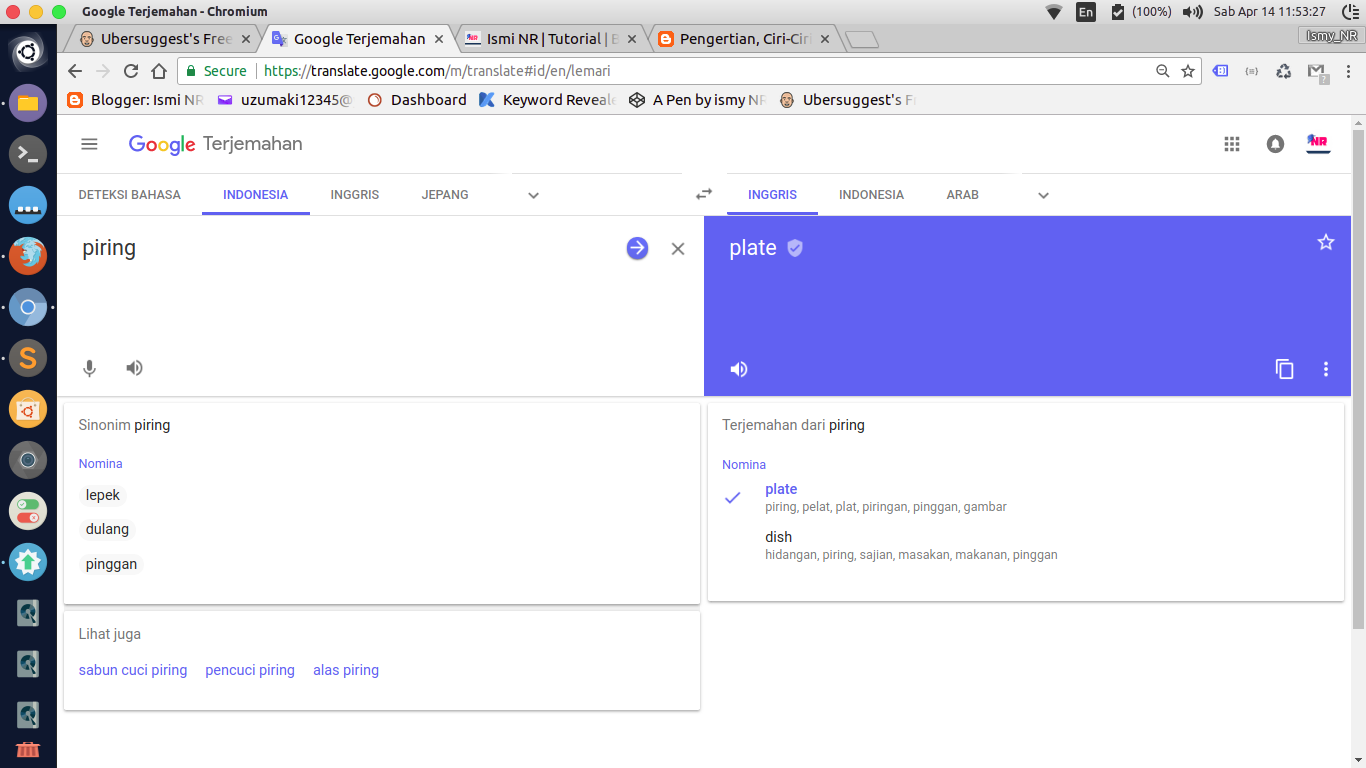Click Google Terjemahan logo
Screen dimensions: 1366x768
click(x=215, y=144)
